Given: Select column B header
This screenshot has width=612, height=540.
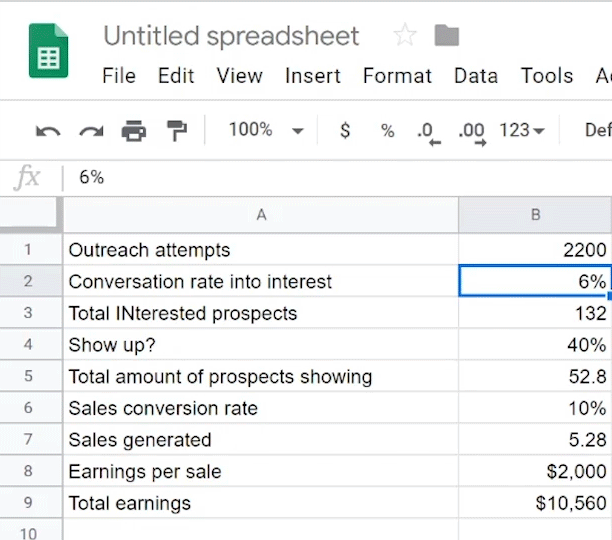Looking at the screenshot, I should coord(535,214).
